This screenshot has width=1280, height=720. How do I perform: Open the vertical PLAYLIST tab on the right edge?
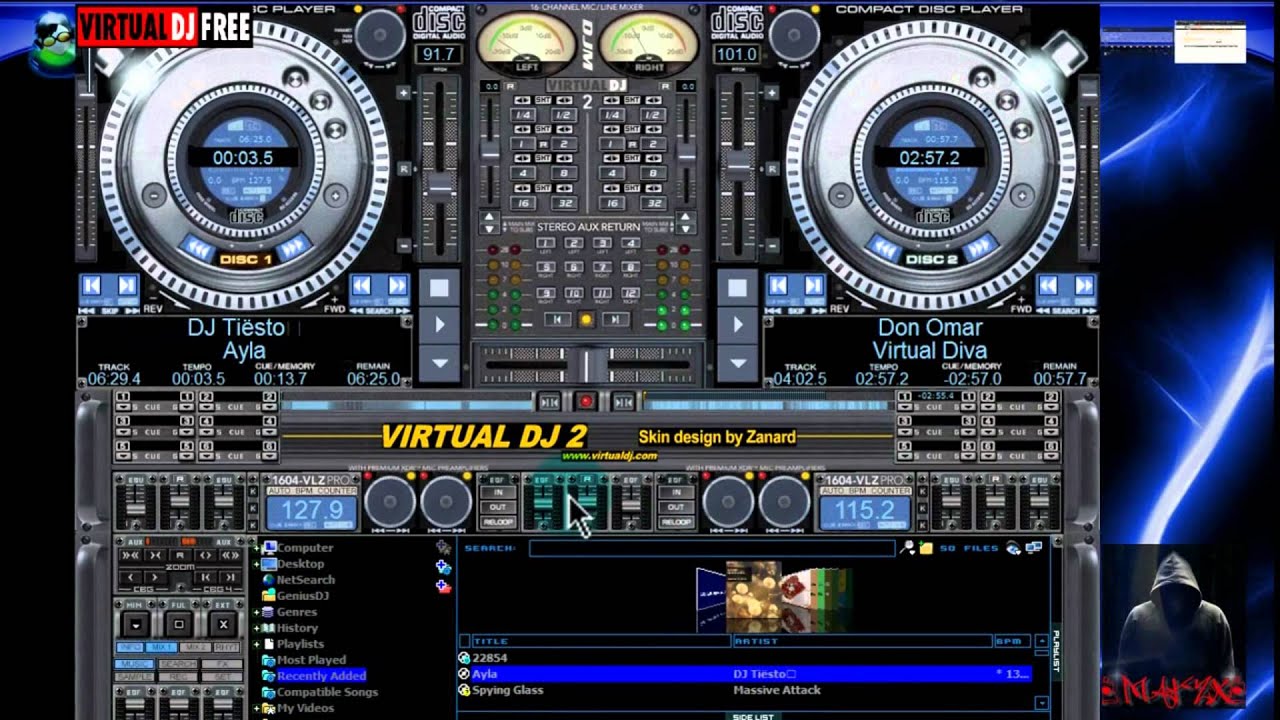(1055, 650)
